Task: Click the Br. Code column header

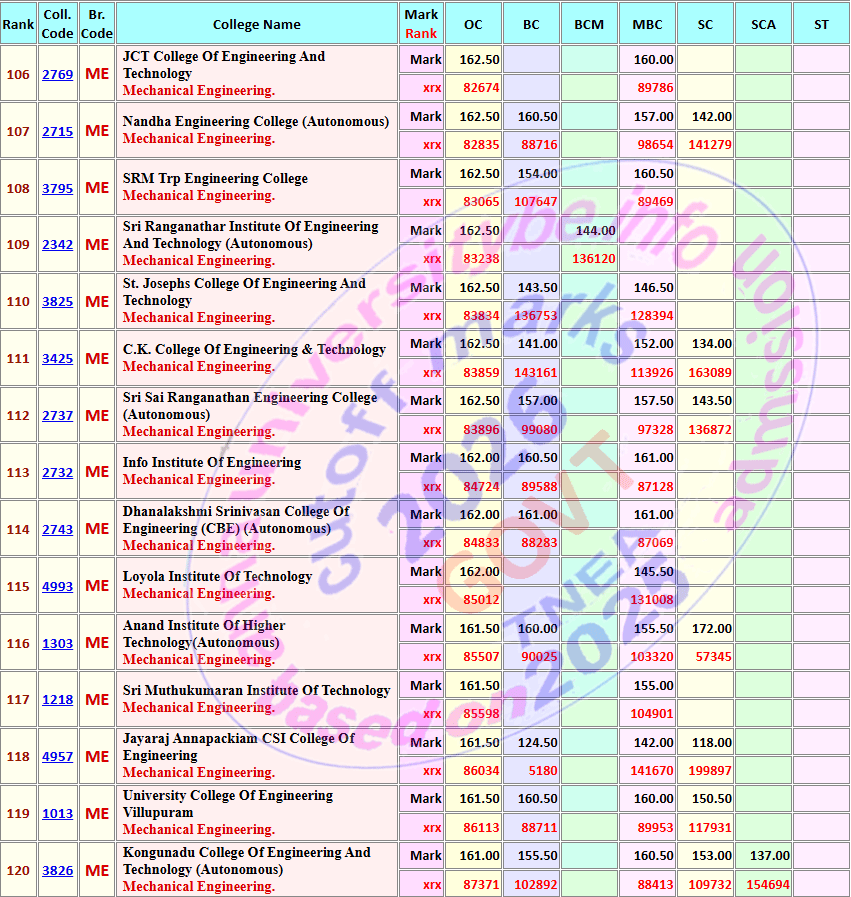Action: 97,23
